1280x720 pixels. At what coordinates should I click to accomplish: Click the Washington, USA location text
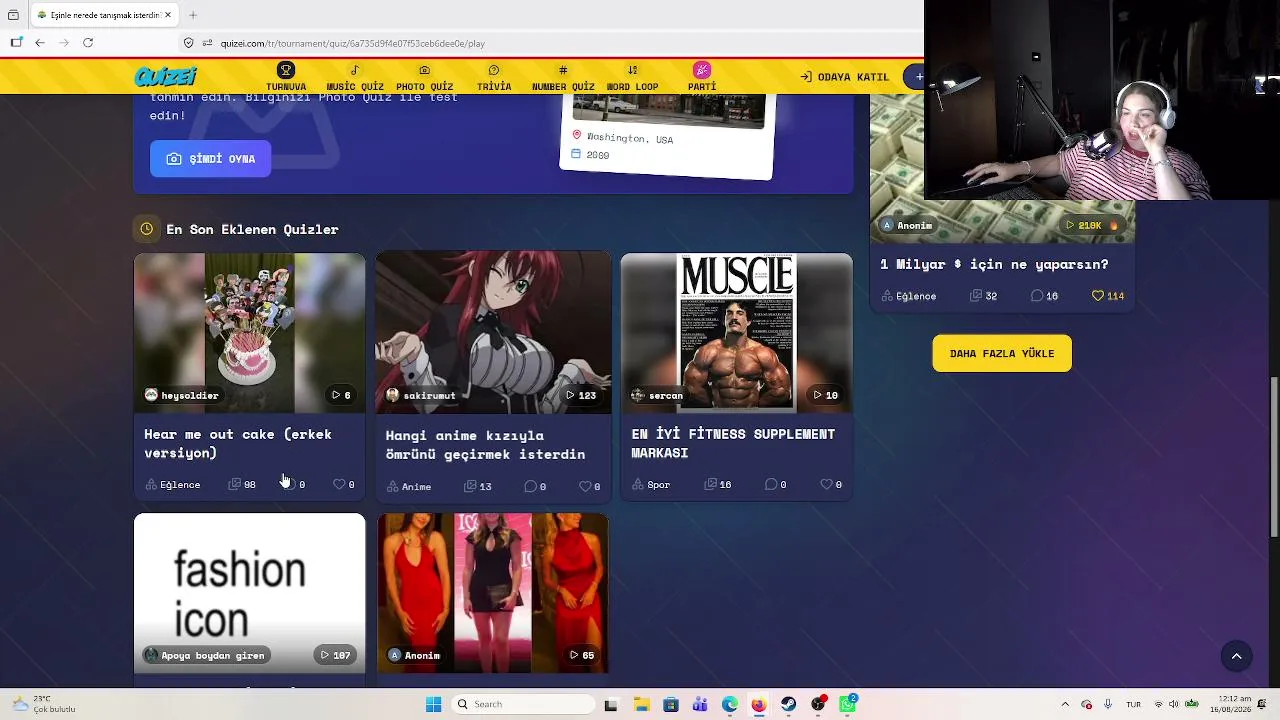[630, 138]
